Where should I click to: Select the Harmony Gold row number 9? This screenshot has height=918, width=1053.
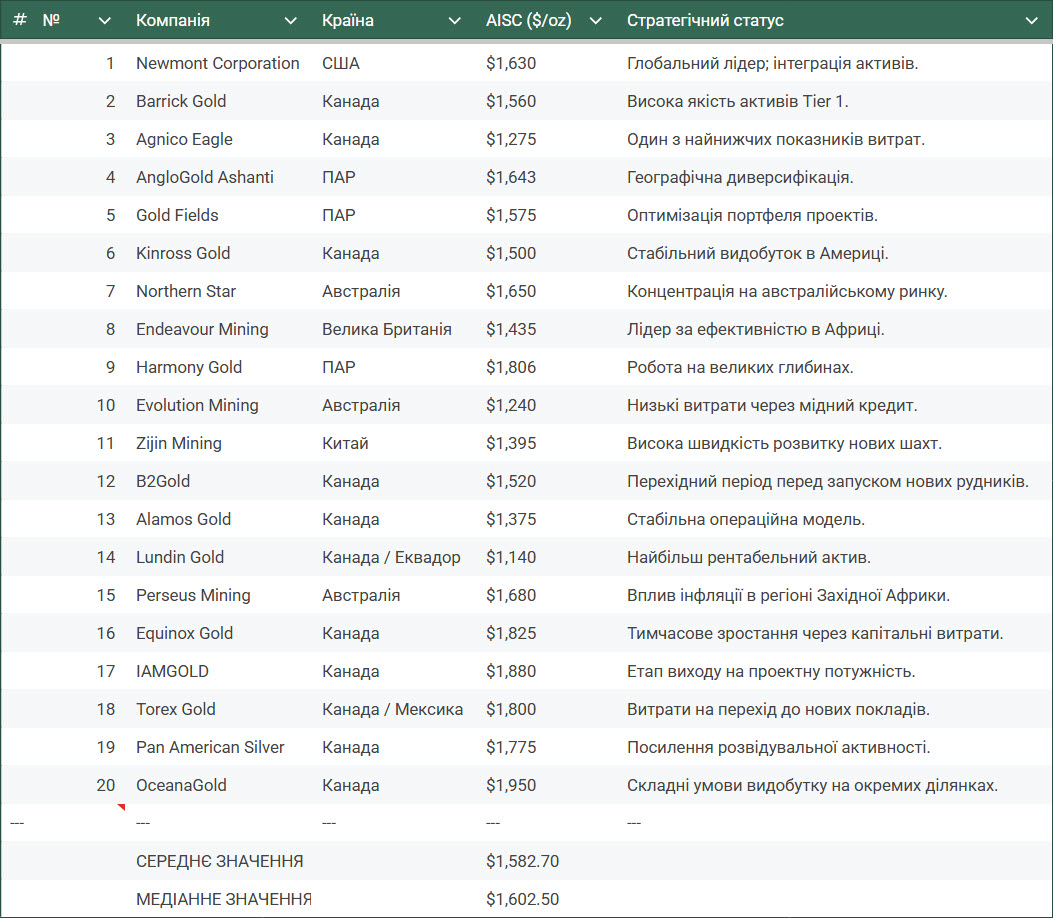pyautogui.click(x=110, y=367)
